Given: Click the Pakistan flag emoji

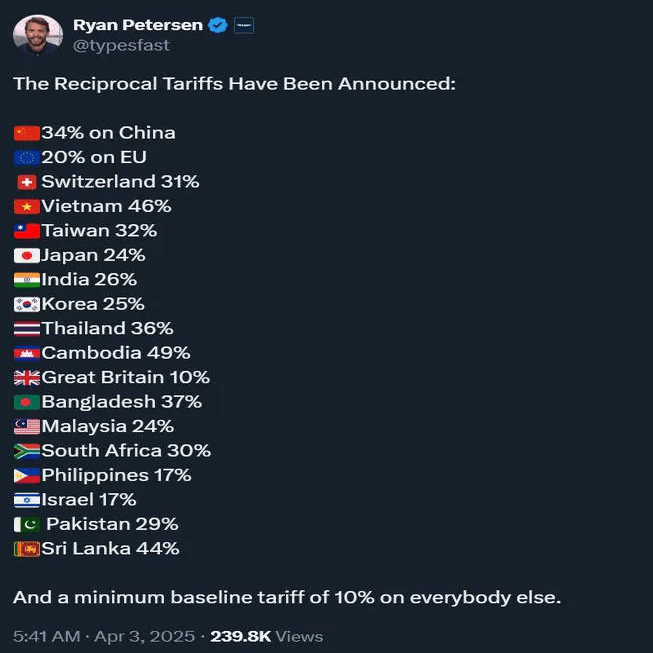Looking at the screenshot, I should (x=27, y=524).
